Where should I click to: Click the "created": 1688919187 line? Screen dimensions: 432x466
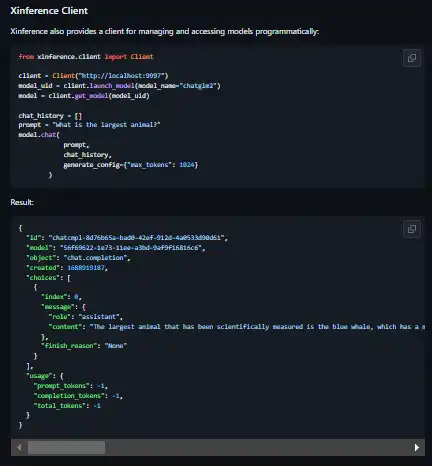pos(67,268)
